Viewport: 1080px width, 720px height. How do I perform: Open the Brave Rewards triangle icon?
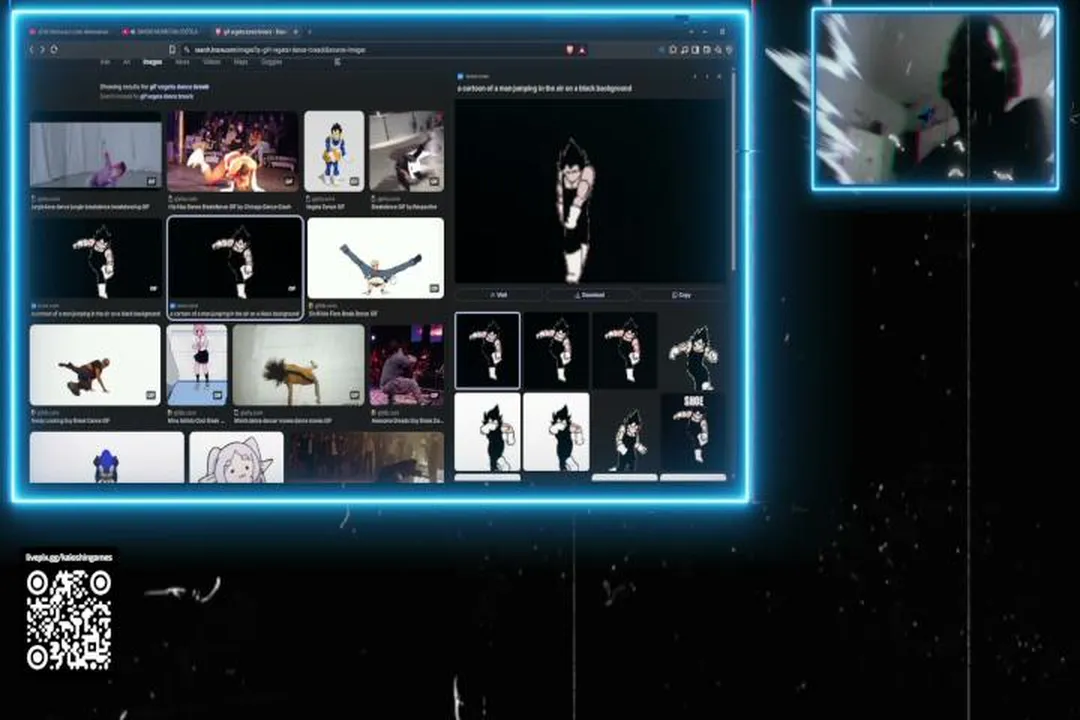[x=582, y=50]
